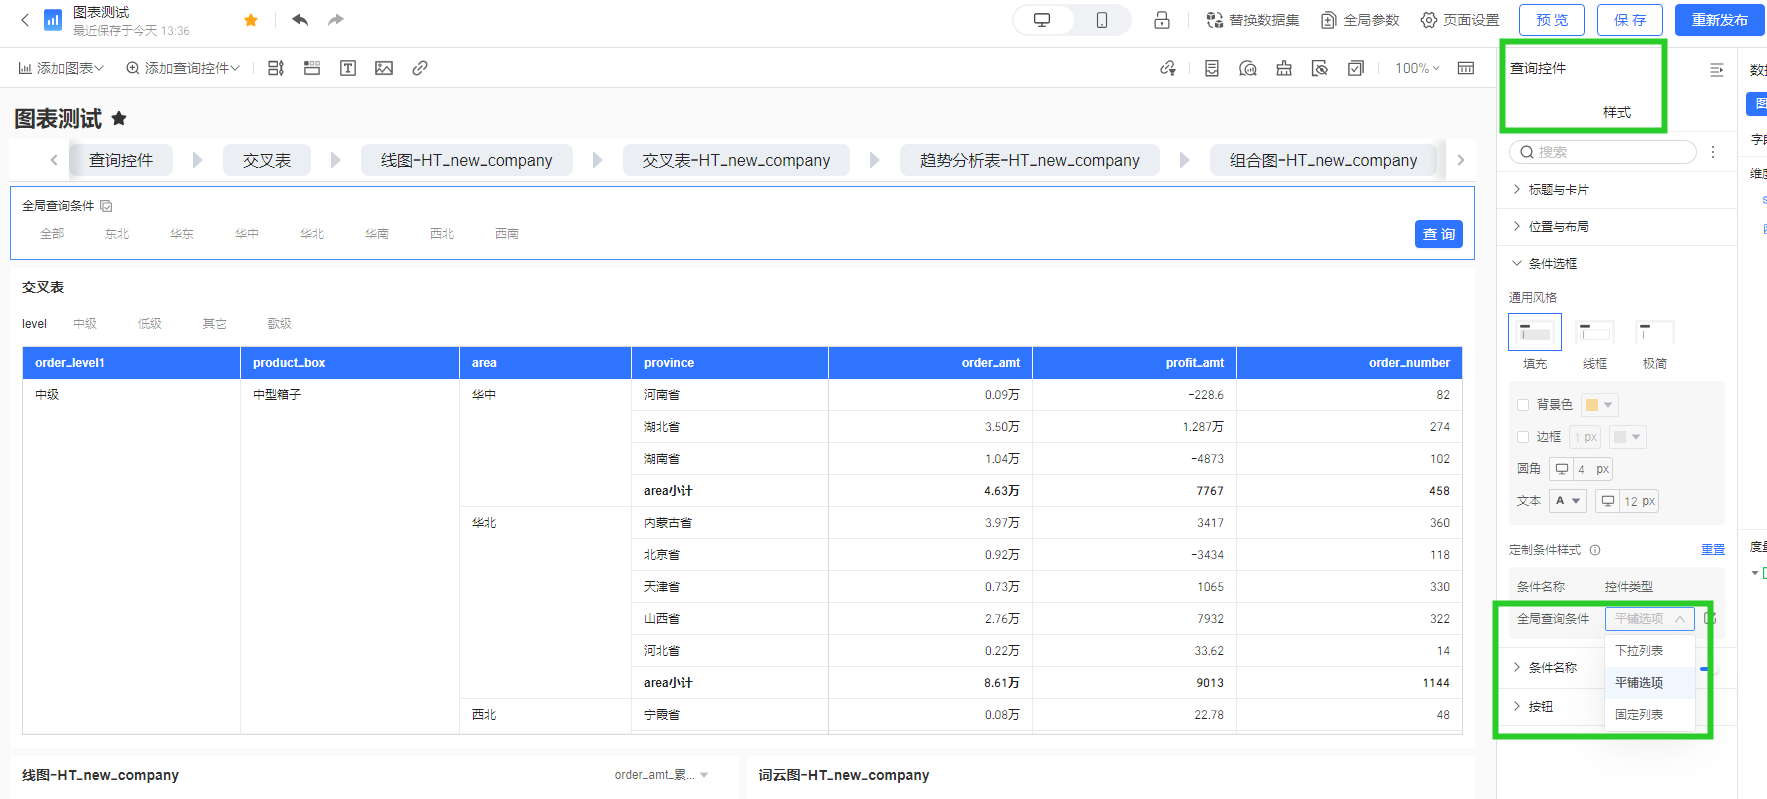
Task: Open the 添加图表 dropdown
Action: tap(61, 68)
